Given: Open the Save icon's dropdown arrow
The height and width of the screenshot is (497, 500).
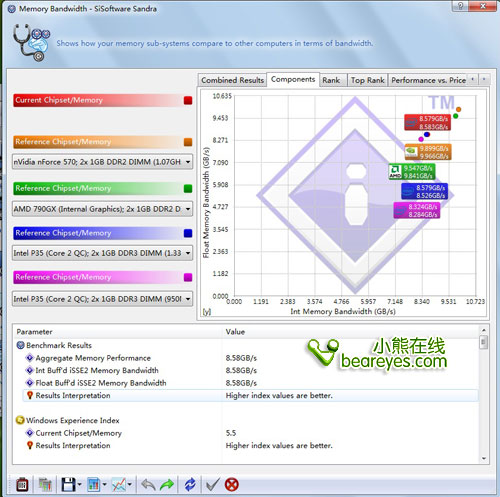Looking at the screenshot, I should [79, 484].
